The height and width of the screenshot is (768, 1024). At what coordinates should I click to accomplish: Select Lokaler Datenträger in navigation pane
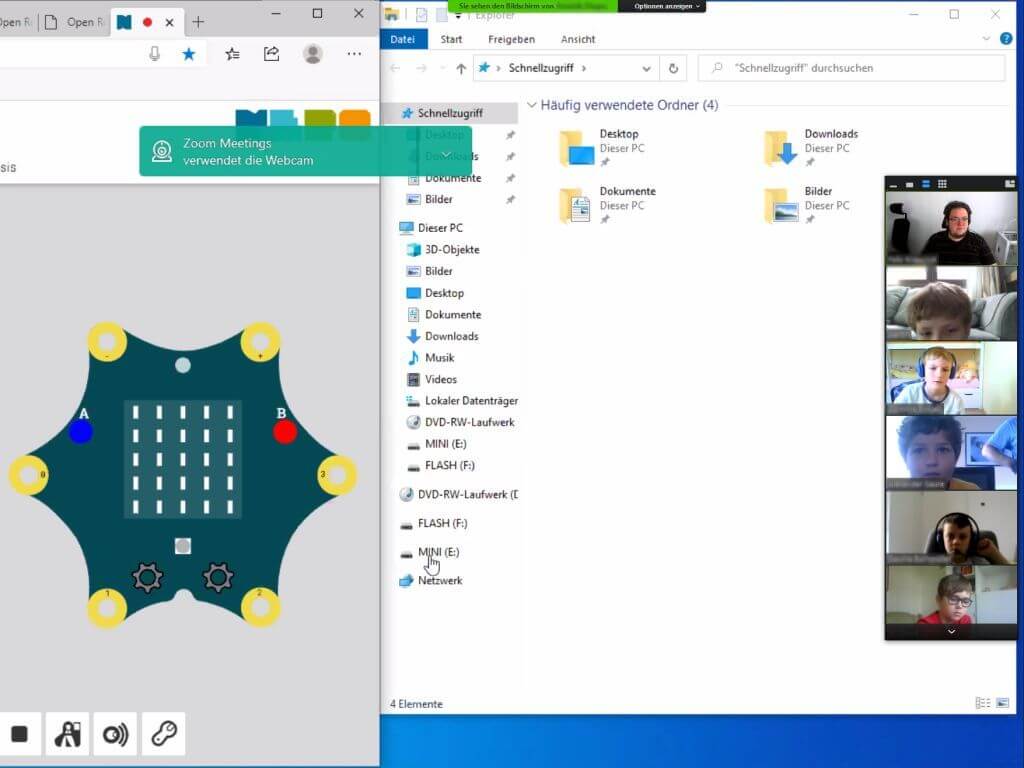click(x=471, y=401)
